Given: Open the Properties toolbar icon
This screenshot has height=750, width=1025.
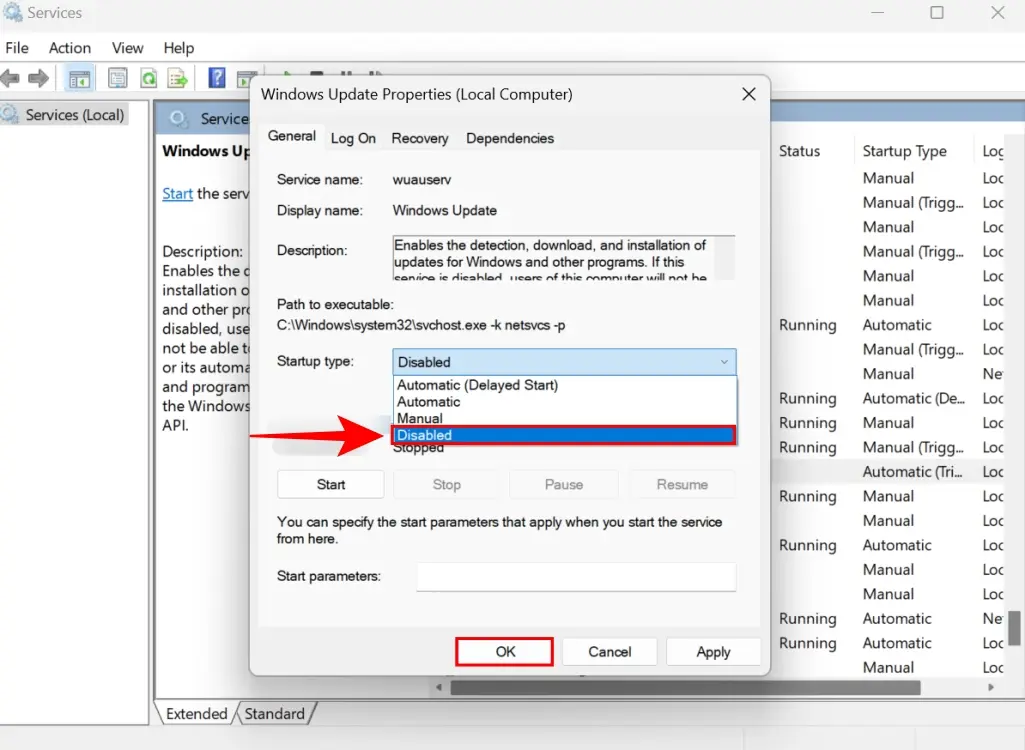Looking at the screenshot, I should pos(118,78).
